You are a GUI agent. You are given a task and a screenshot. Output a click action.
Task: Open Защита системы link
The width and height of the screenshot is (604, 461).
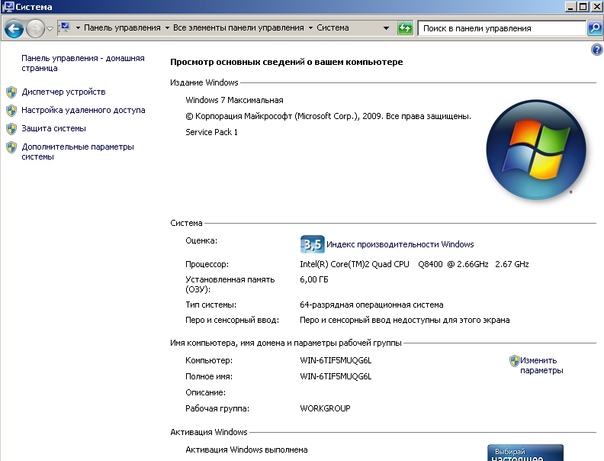[54, 129]
